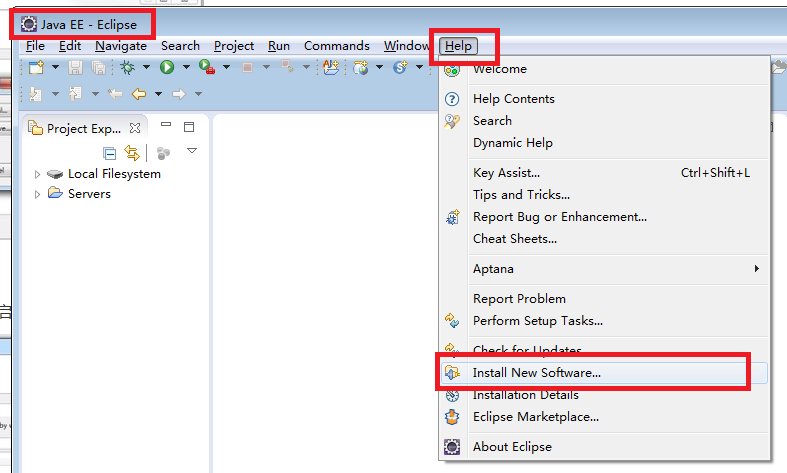The width and height of the screenshot is (787, 473).
Task: Click the Eclipse Marketplace icon
Action: tap(452, 417)
